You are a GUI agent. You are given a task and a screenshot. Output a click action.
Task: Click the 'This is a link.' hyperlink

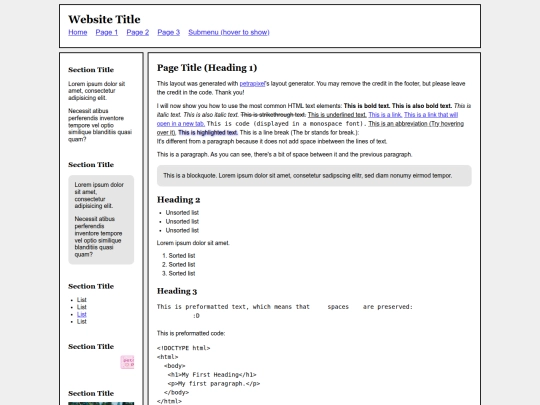point(385,115)
